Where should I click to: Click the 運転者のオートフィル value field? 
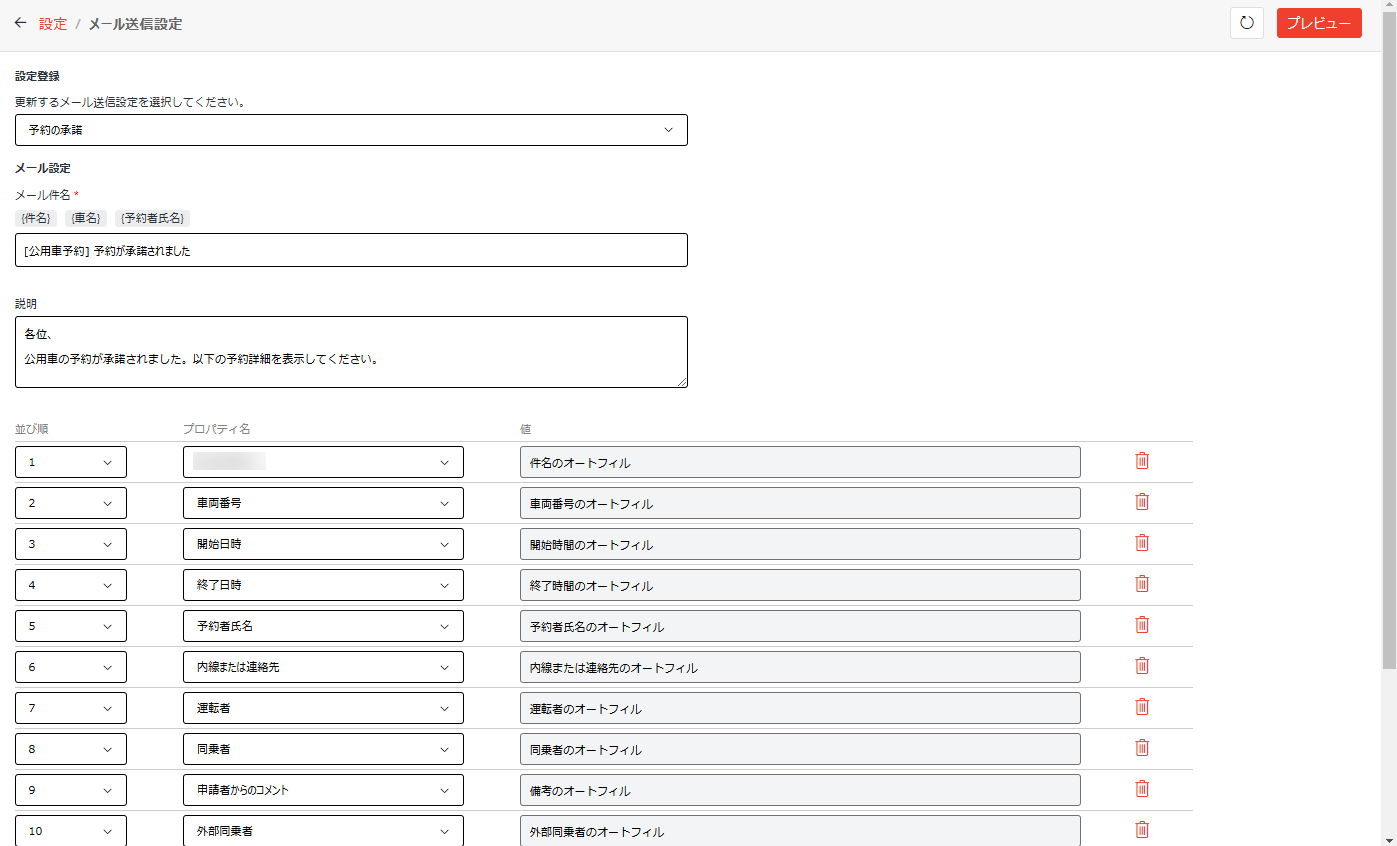point(800,708)
